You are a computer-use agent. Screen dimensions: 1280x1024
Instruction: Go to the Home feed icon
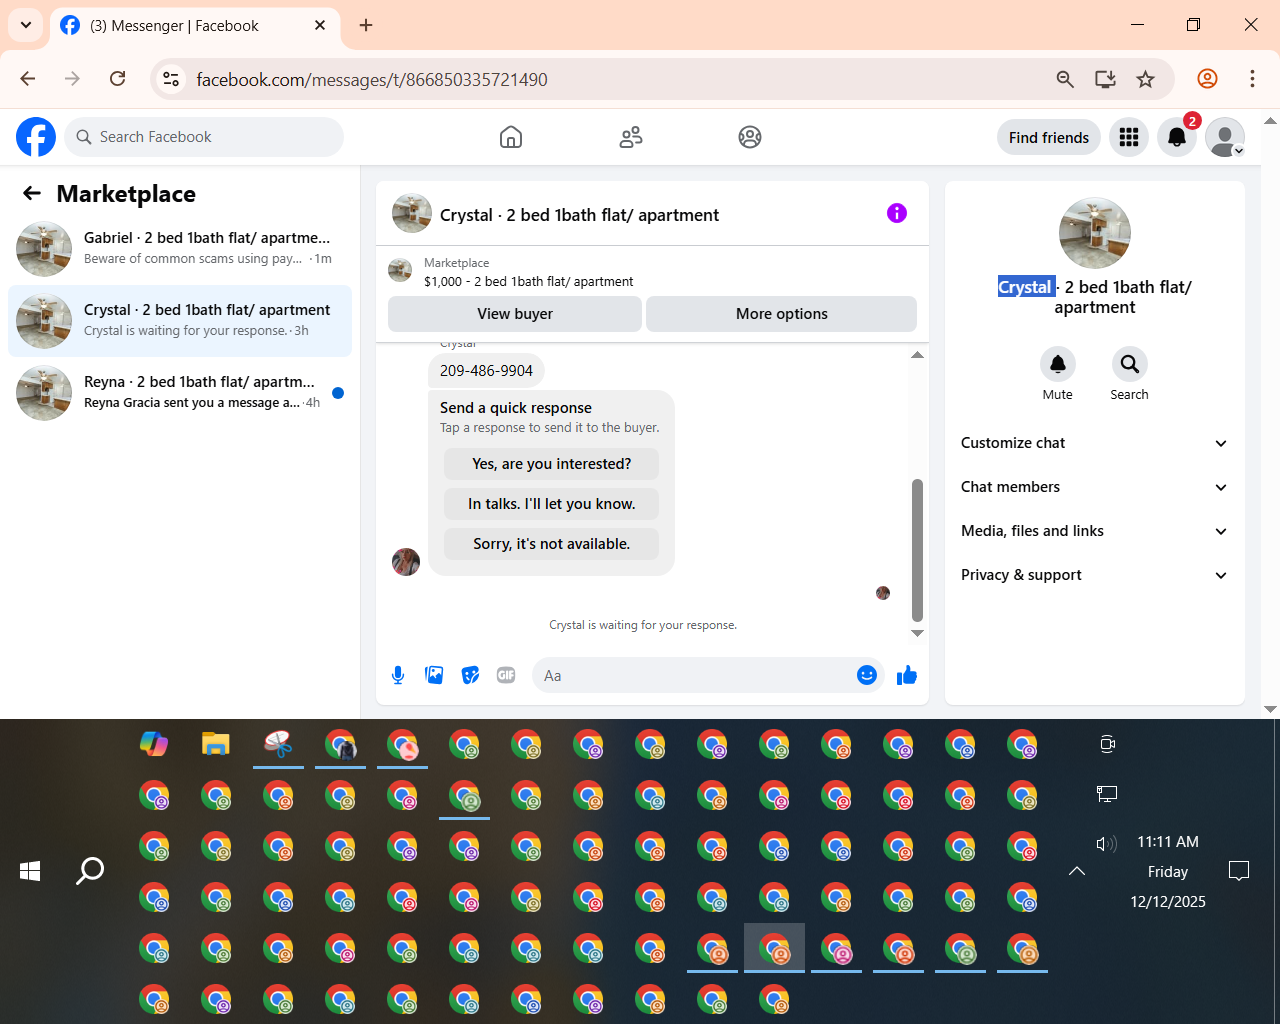pos(511,137)
